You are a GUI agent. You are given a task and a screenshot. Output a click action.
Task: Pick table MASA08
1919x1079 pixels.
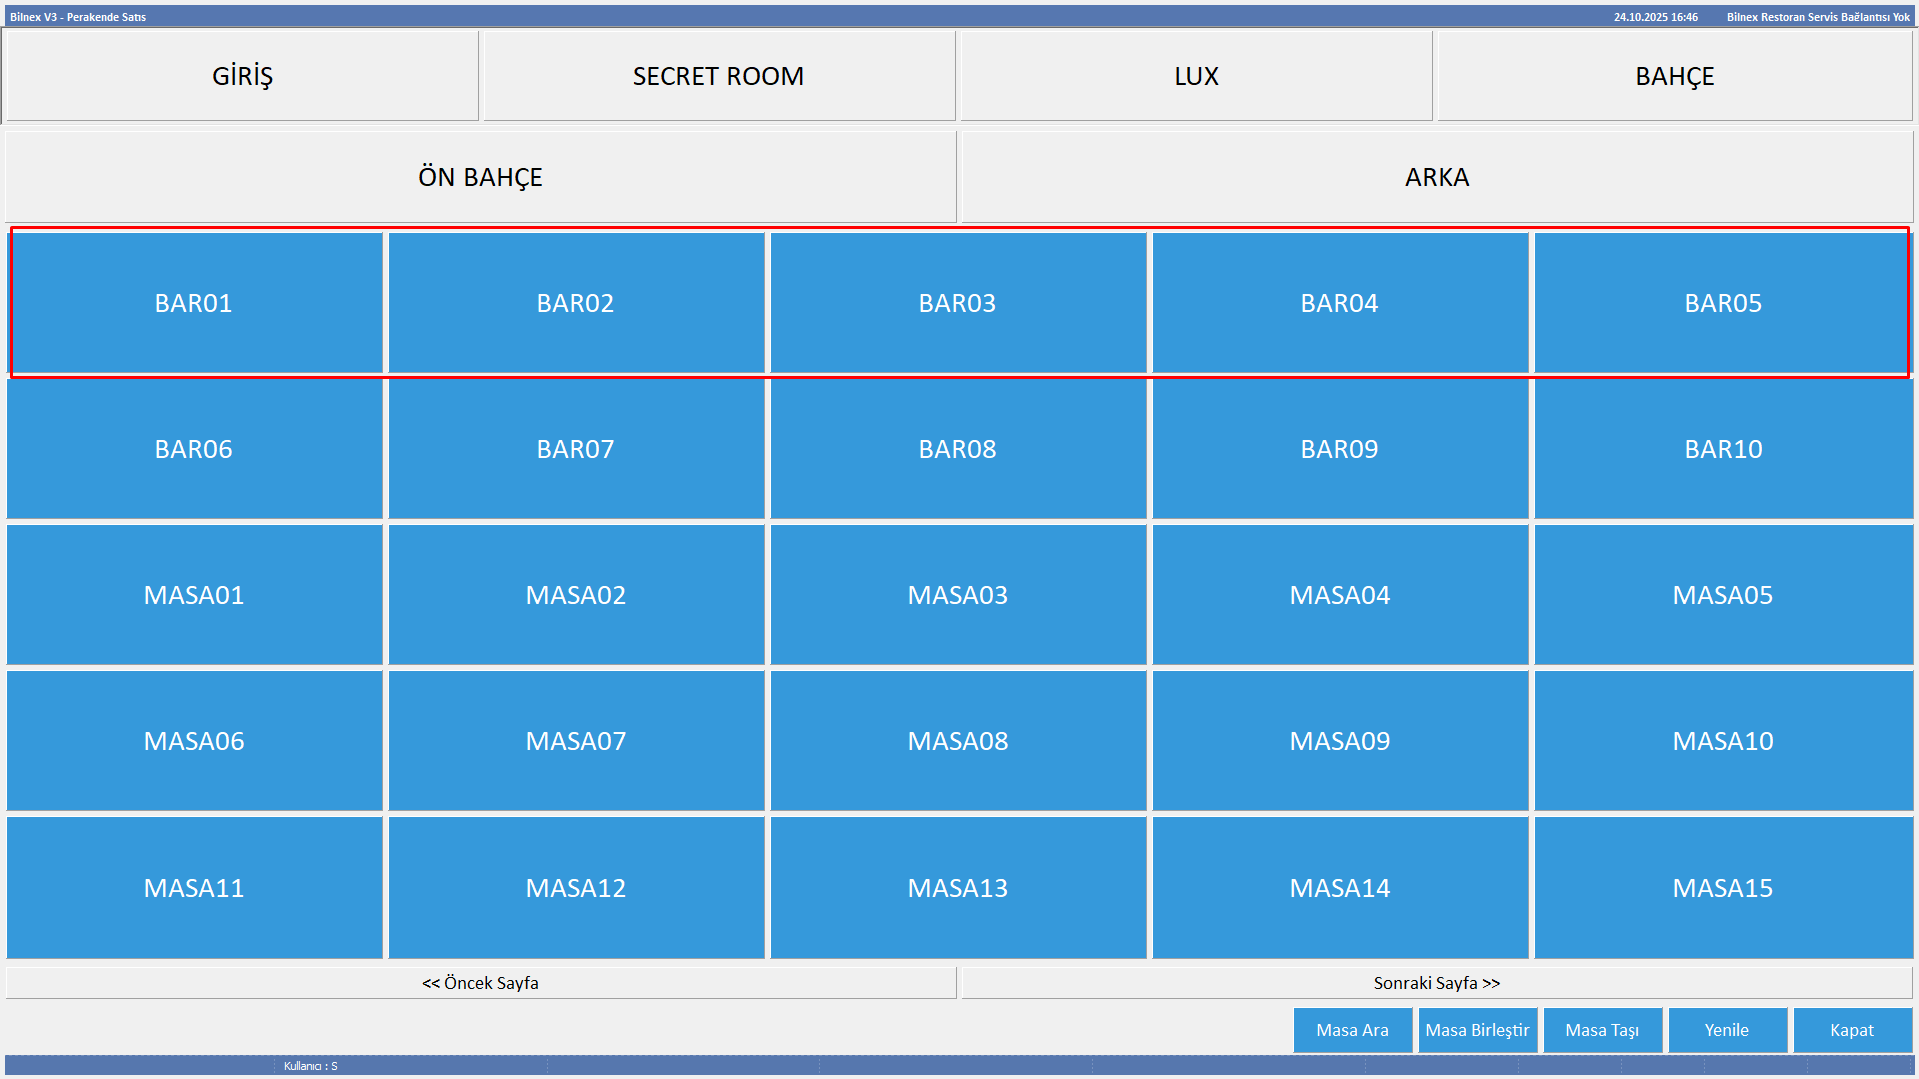click(957, 741)
